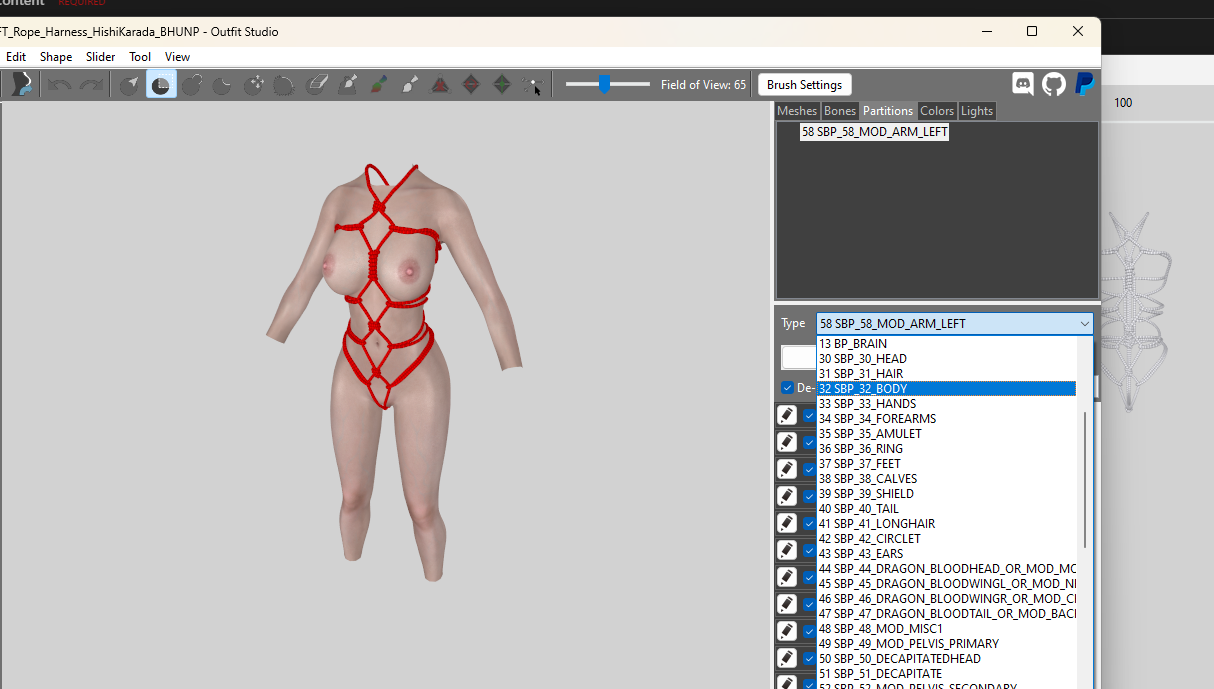Select the move brush with arrows
This screenshot has height=689, width=1214.
click(254, 85)
